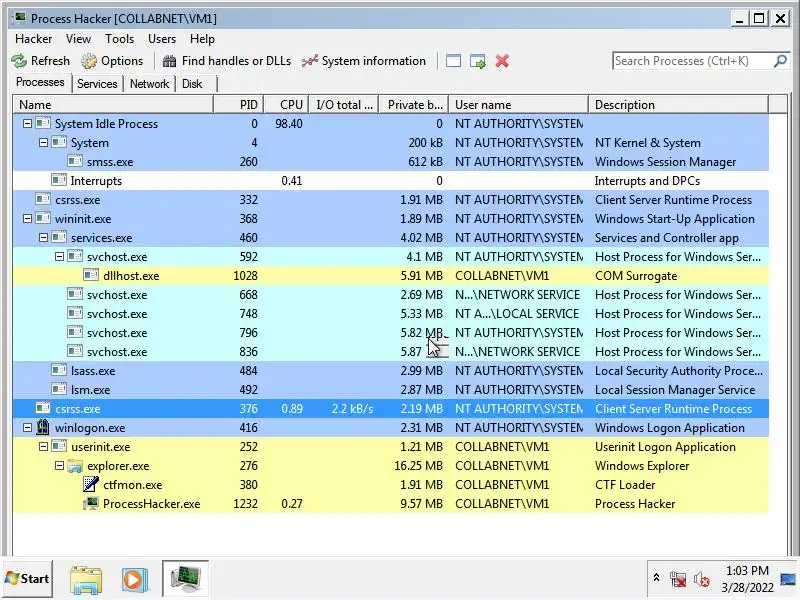The image size is (800, 600).
Task: Select svchost.exe with PID 668
Action: (x=391, y=295)
